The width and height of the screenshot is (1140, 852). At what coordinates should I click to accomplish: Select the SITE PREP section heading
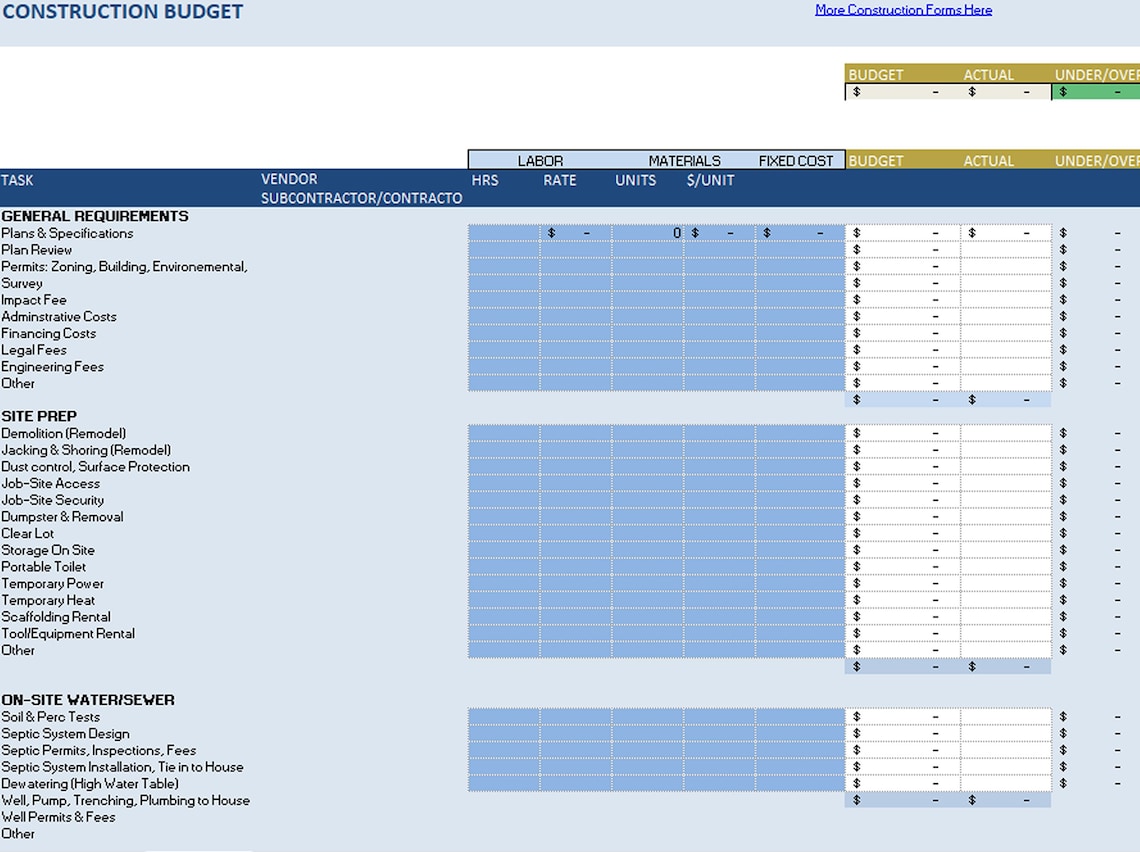click(39, 416)
